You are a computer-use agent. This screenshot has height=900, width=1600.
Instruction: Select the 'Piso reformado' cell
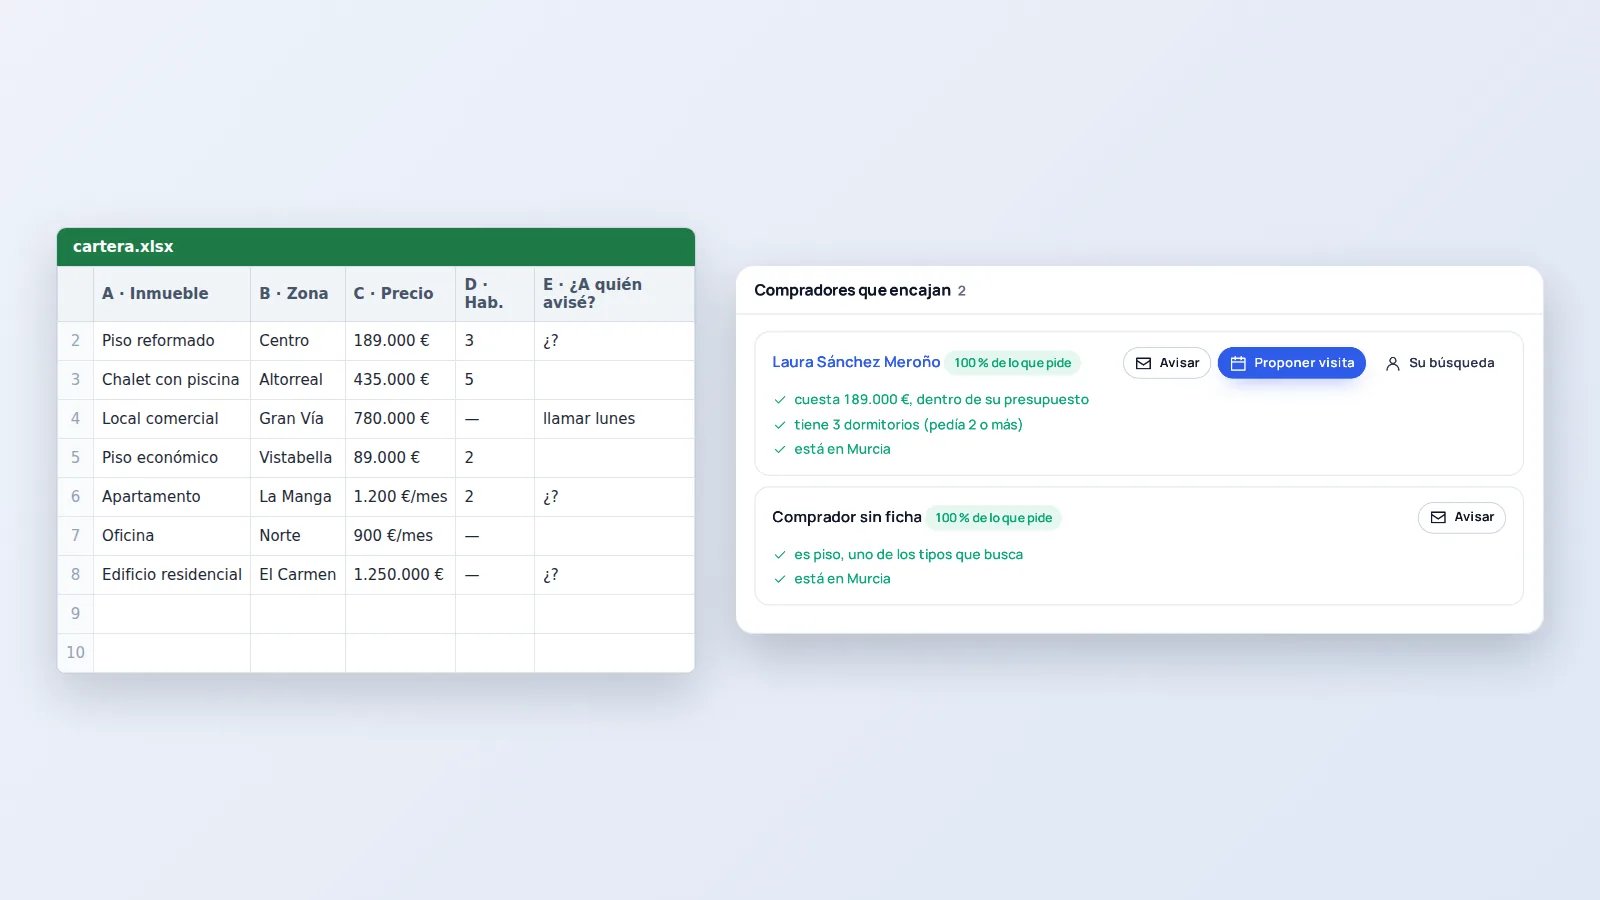(172, 341)
